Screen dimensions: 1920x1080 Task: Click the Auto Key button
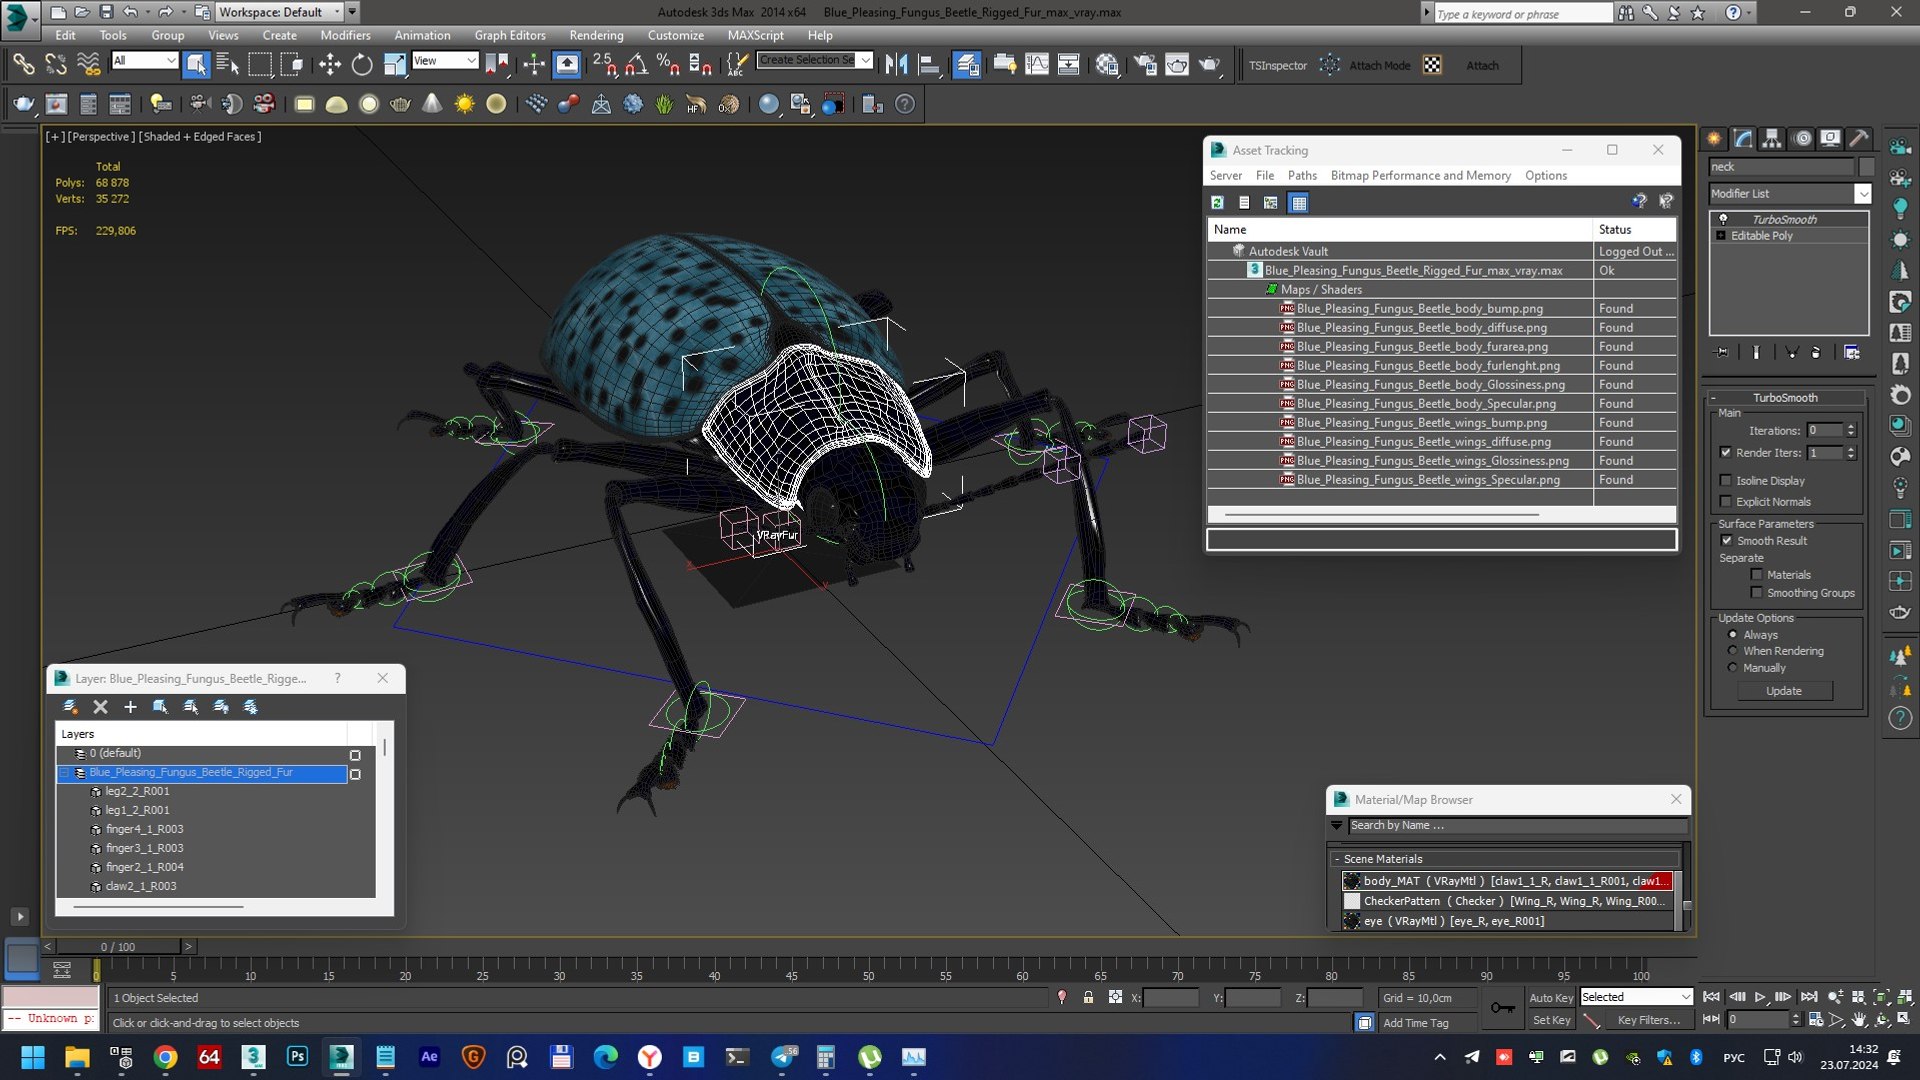point(1551,998)
